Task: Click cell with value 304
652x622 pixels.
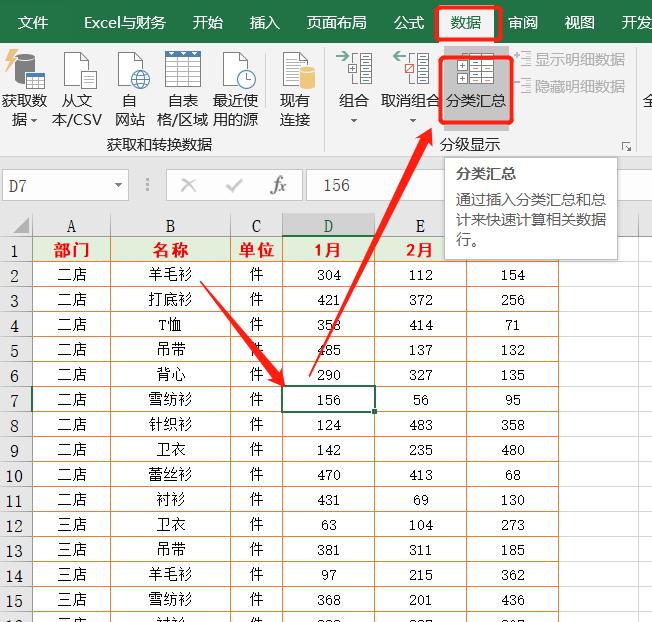Action: pos(328,274)
